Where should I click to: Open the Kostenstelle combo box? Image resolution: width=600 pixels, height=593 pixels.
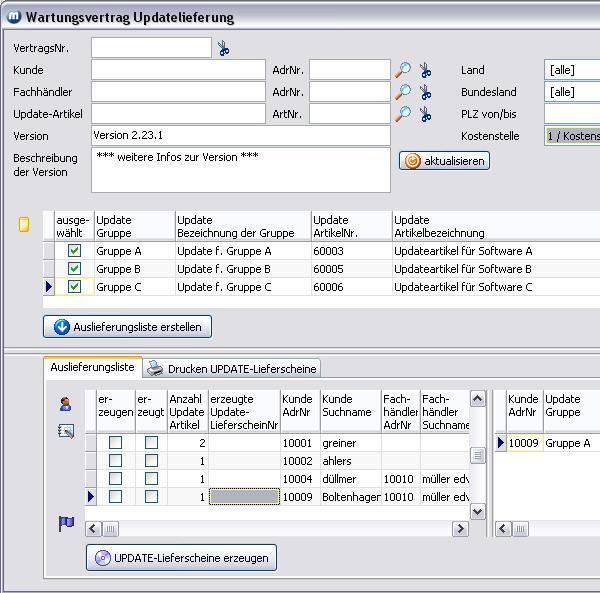coord(571,136)
